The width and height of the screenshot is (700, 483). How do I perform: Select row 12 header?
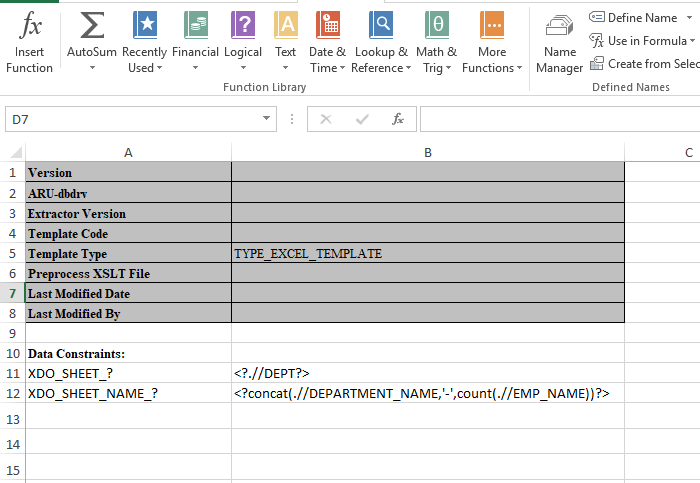12,393
